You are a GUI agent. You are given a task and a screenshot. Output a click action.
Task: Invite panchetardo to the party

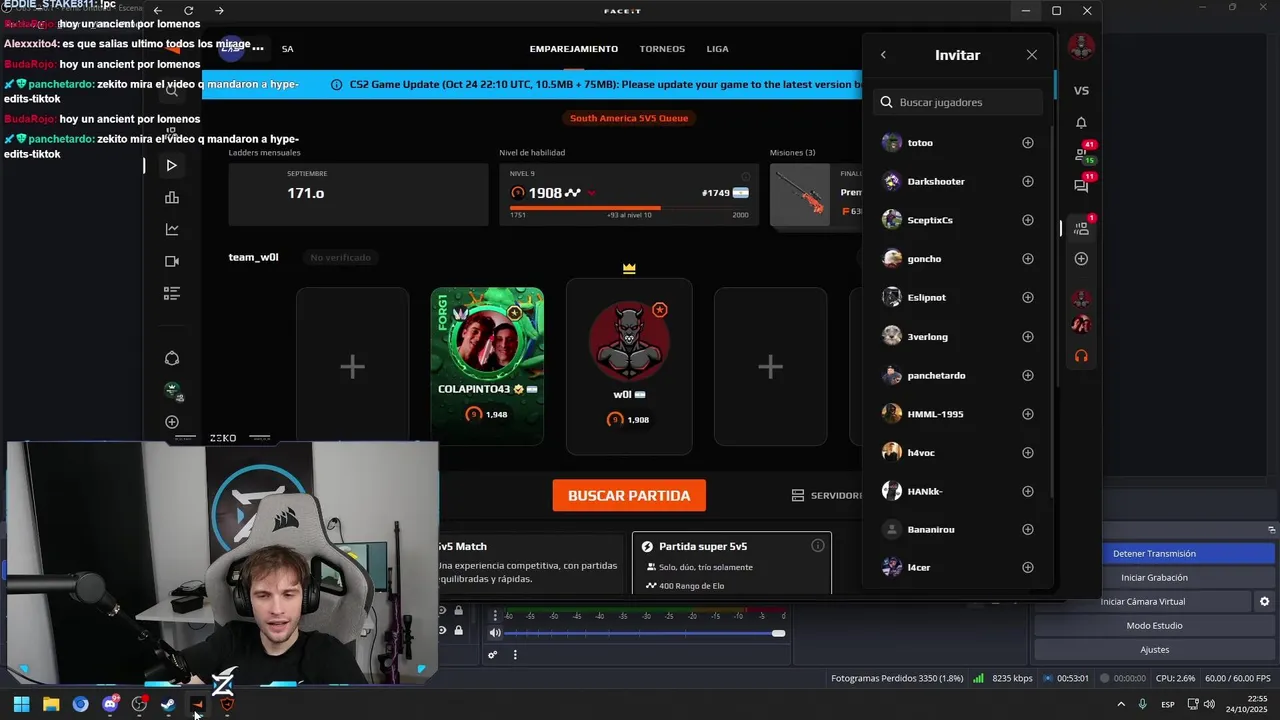1028,375
